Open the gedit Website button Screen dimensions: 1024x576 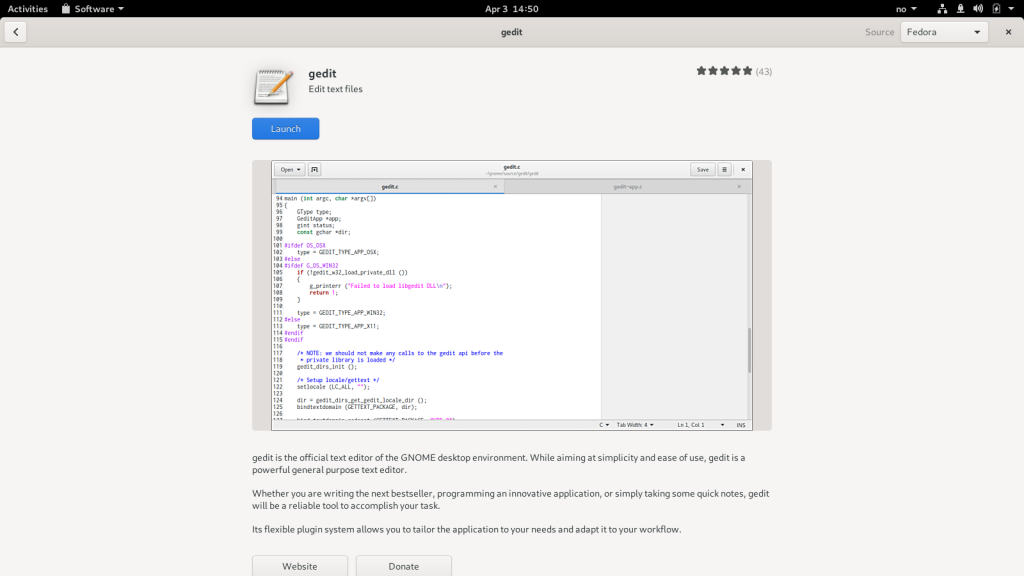tap(300, 566)
